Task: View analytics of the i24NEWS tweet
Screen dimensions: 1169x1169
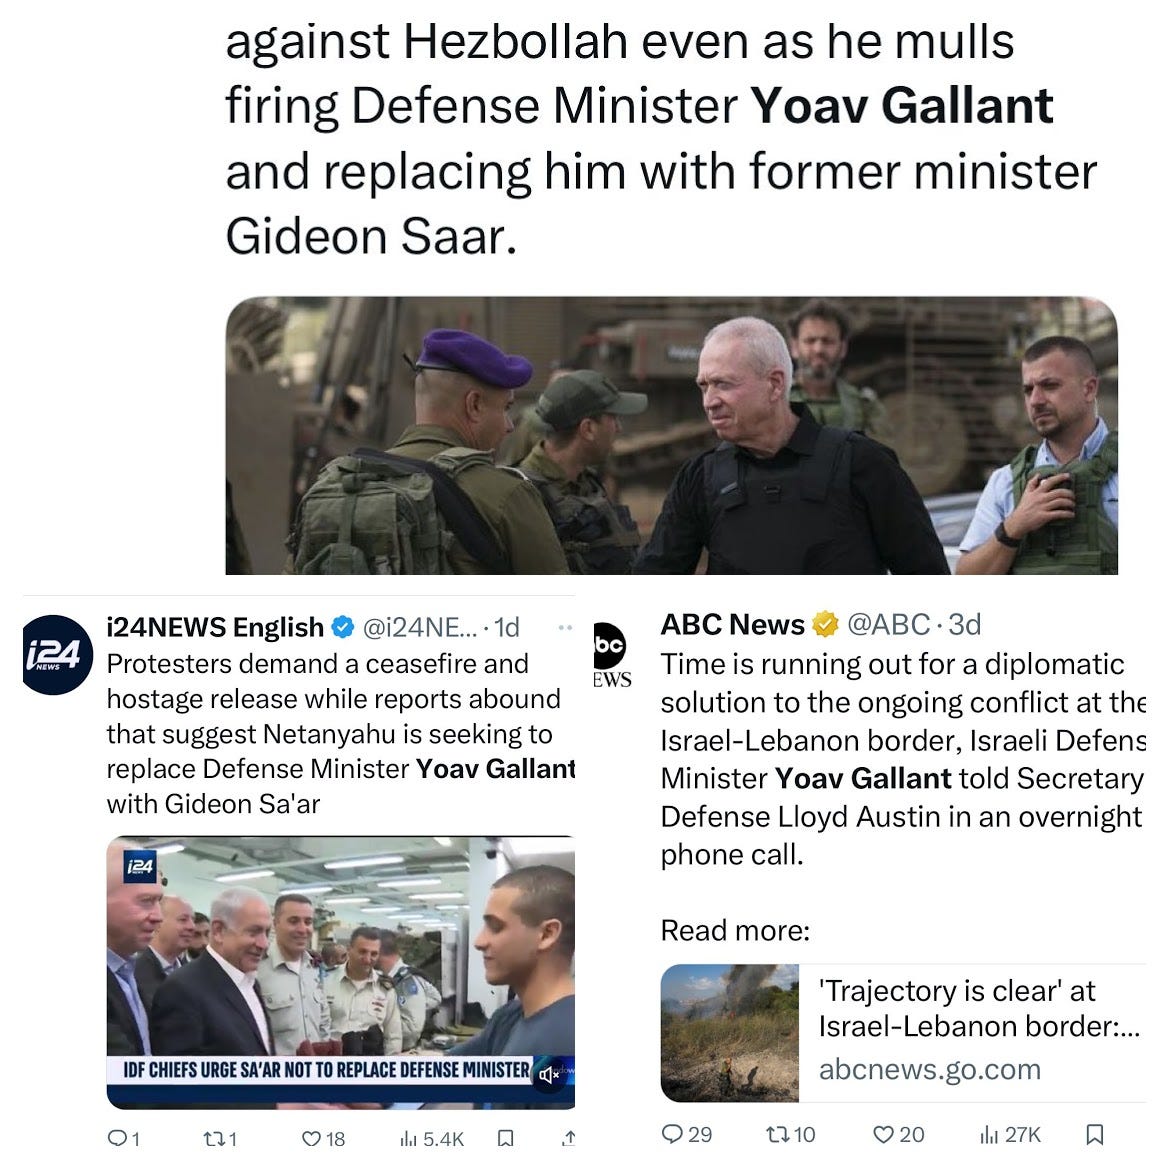Action: (x=432, y=1138)
